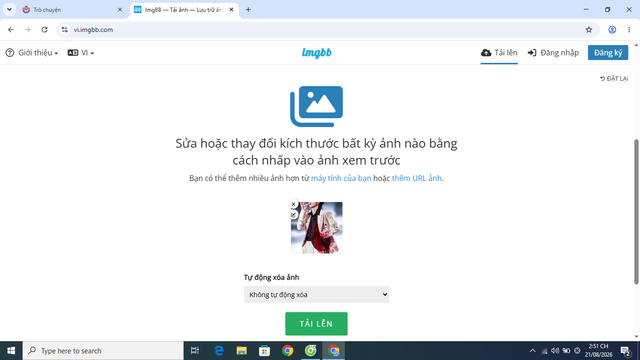View site information icon in address bar
This screenshot has width=640, height=360.
[x=64, y=29]
